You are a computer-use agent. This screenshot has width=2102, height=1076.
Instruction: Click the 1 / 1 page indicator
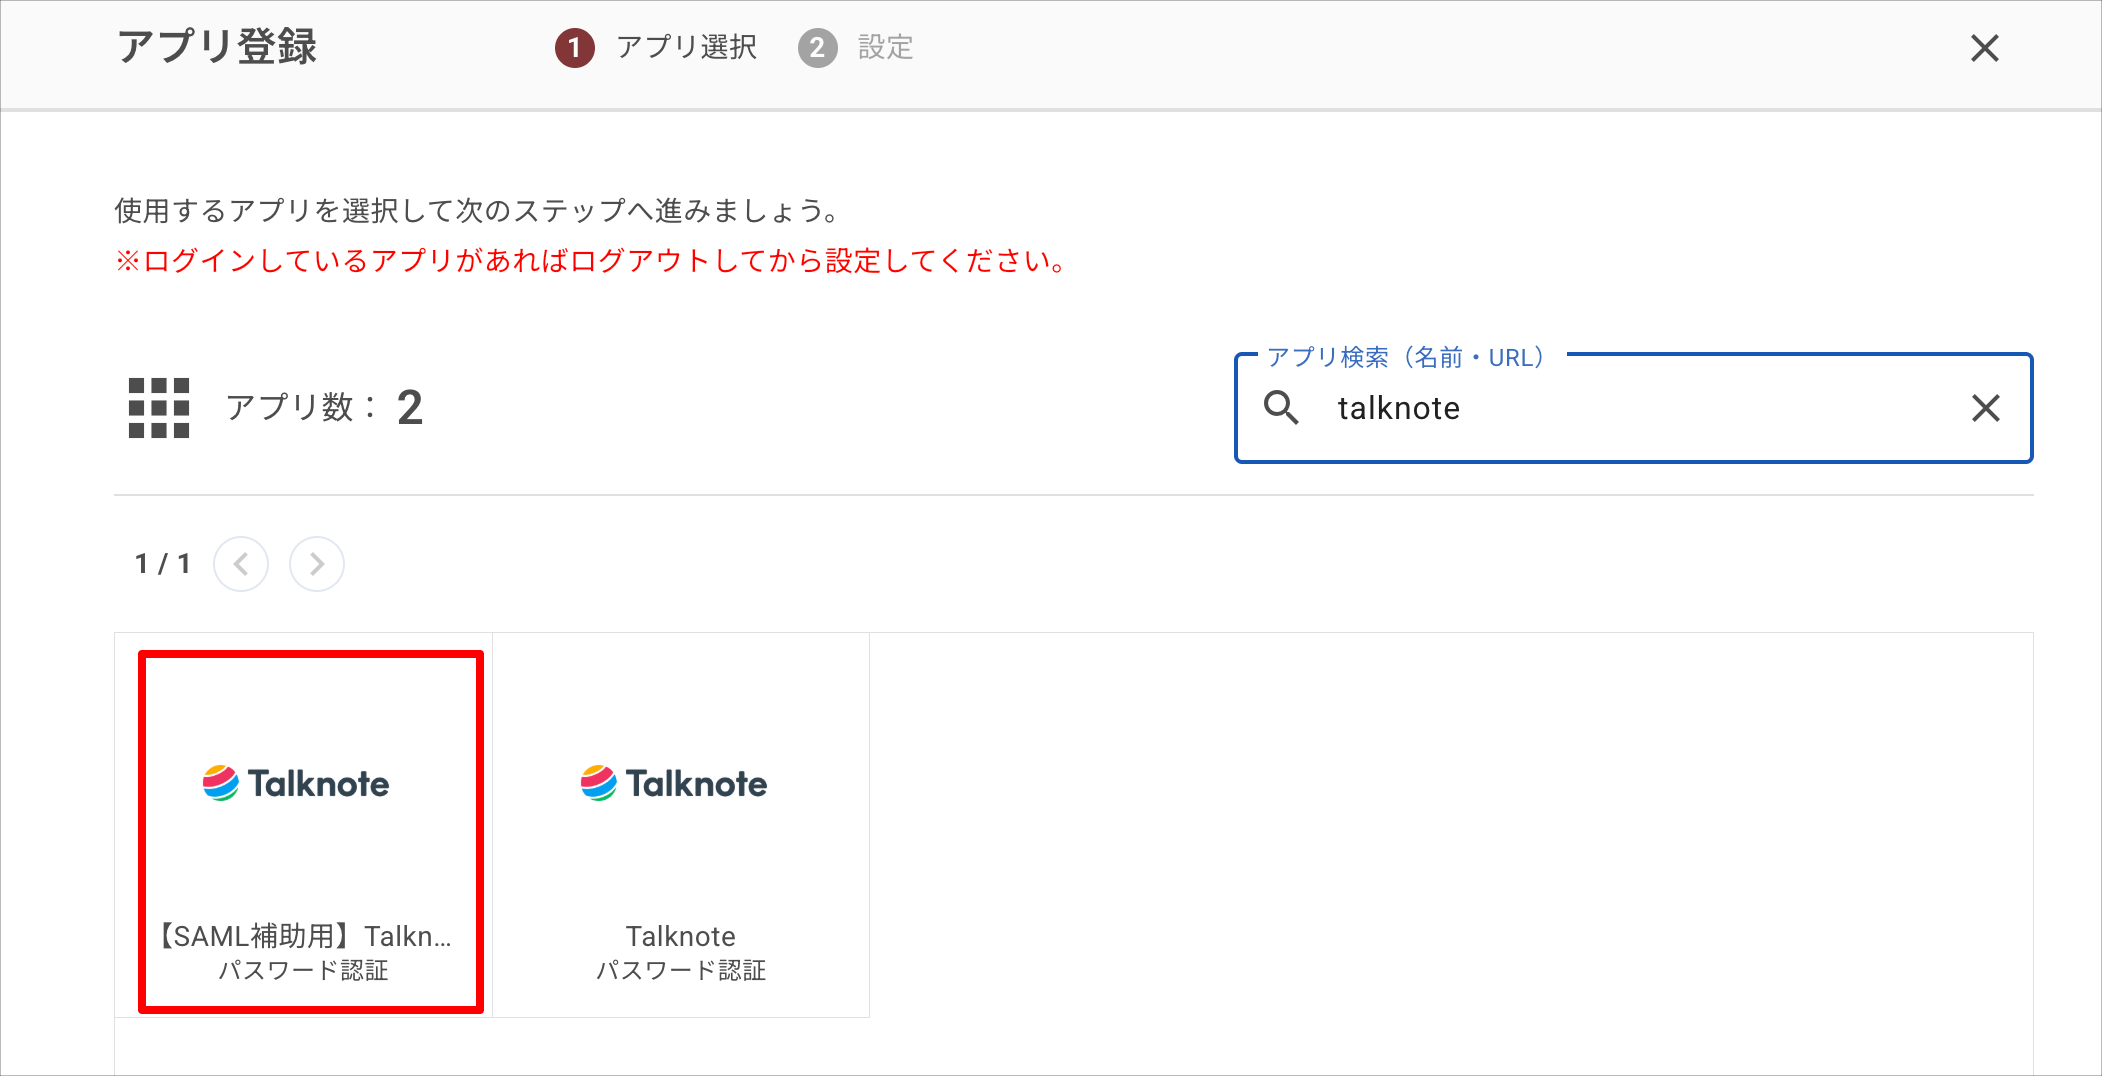click(x=162, y=564)
